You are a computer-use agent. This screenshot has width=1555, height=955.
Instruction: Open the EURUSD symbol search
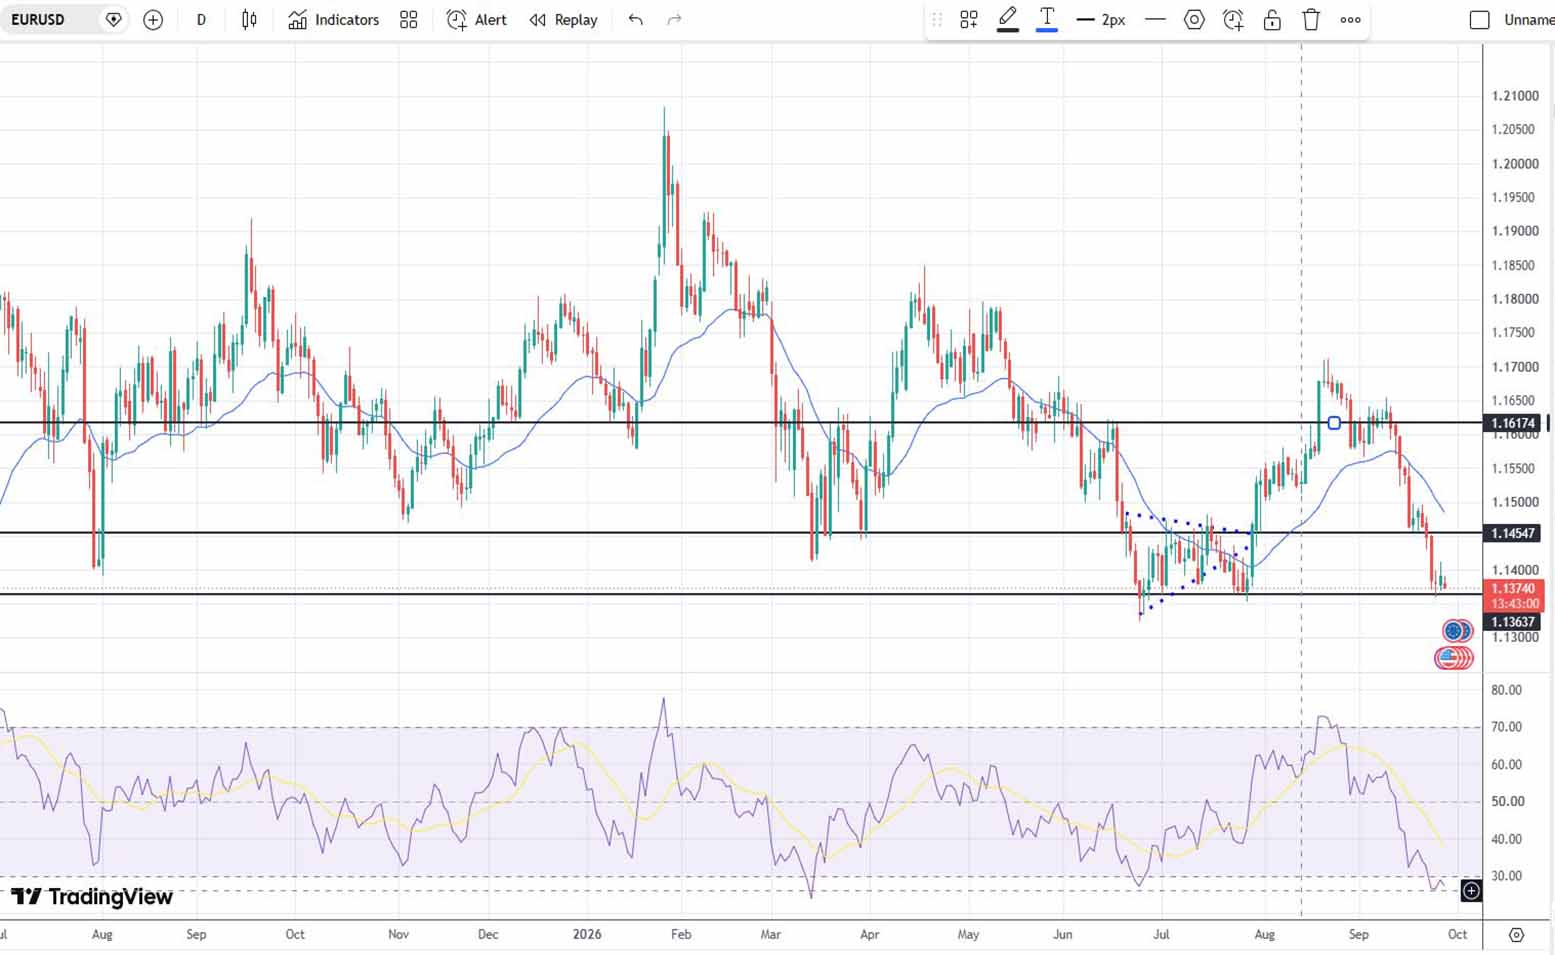pos(39,20)
